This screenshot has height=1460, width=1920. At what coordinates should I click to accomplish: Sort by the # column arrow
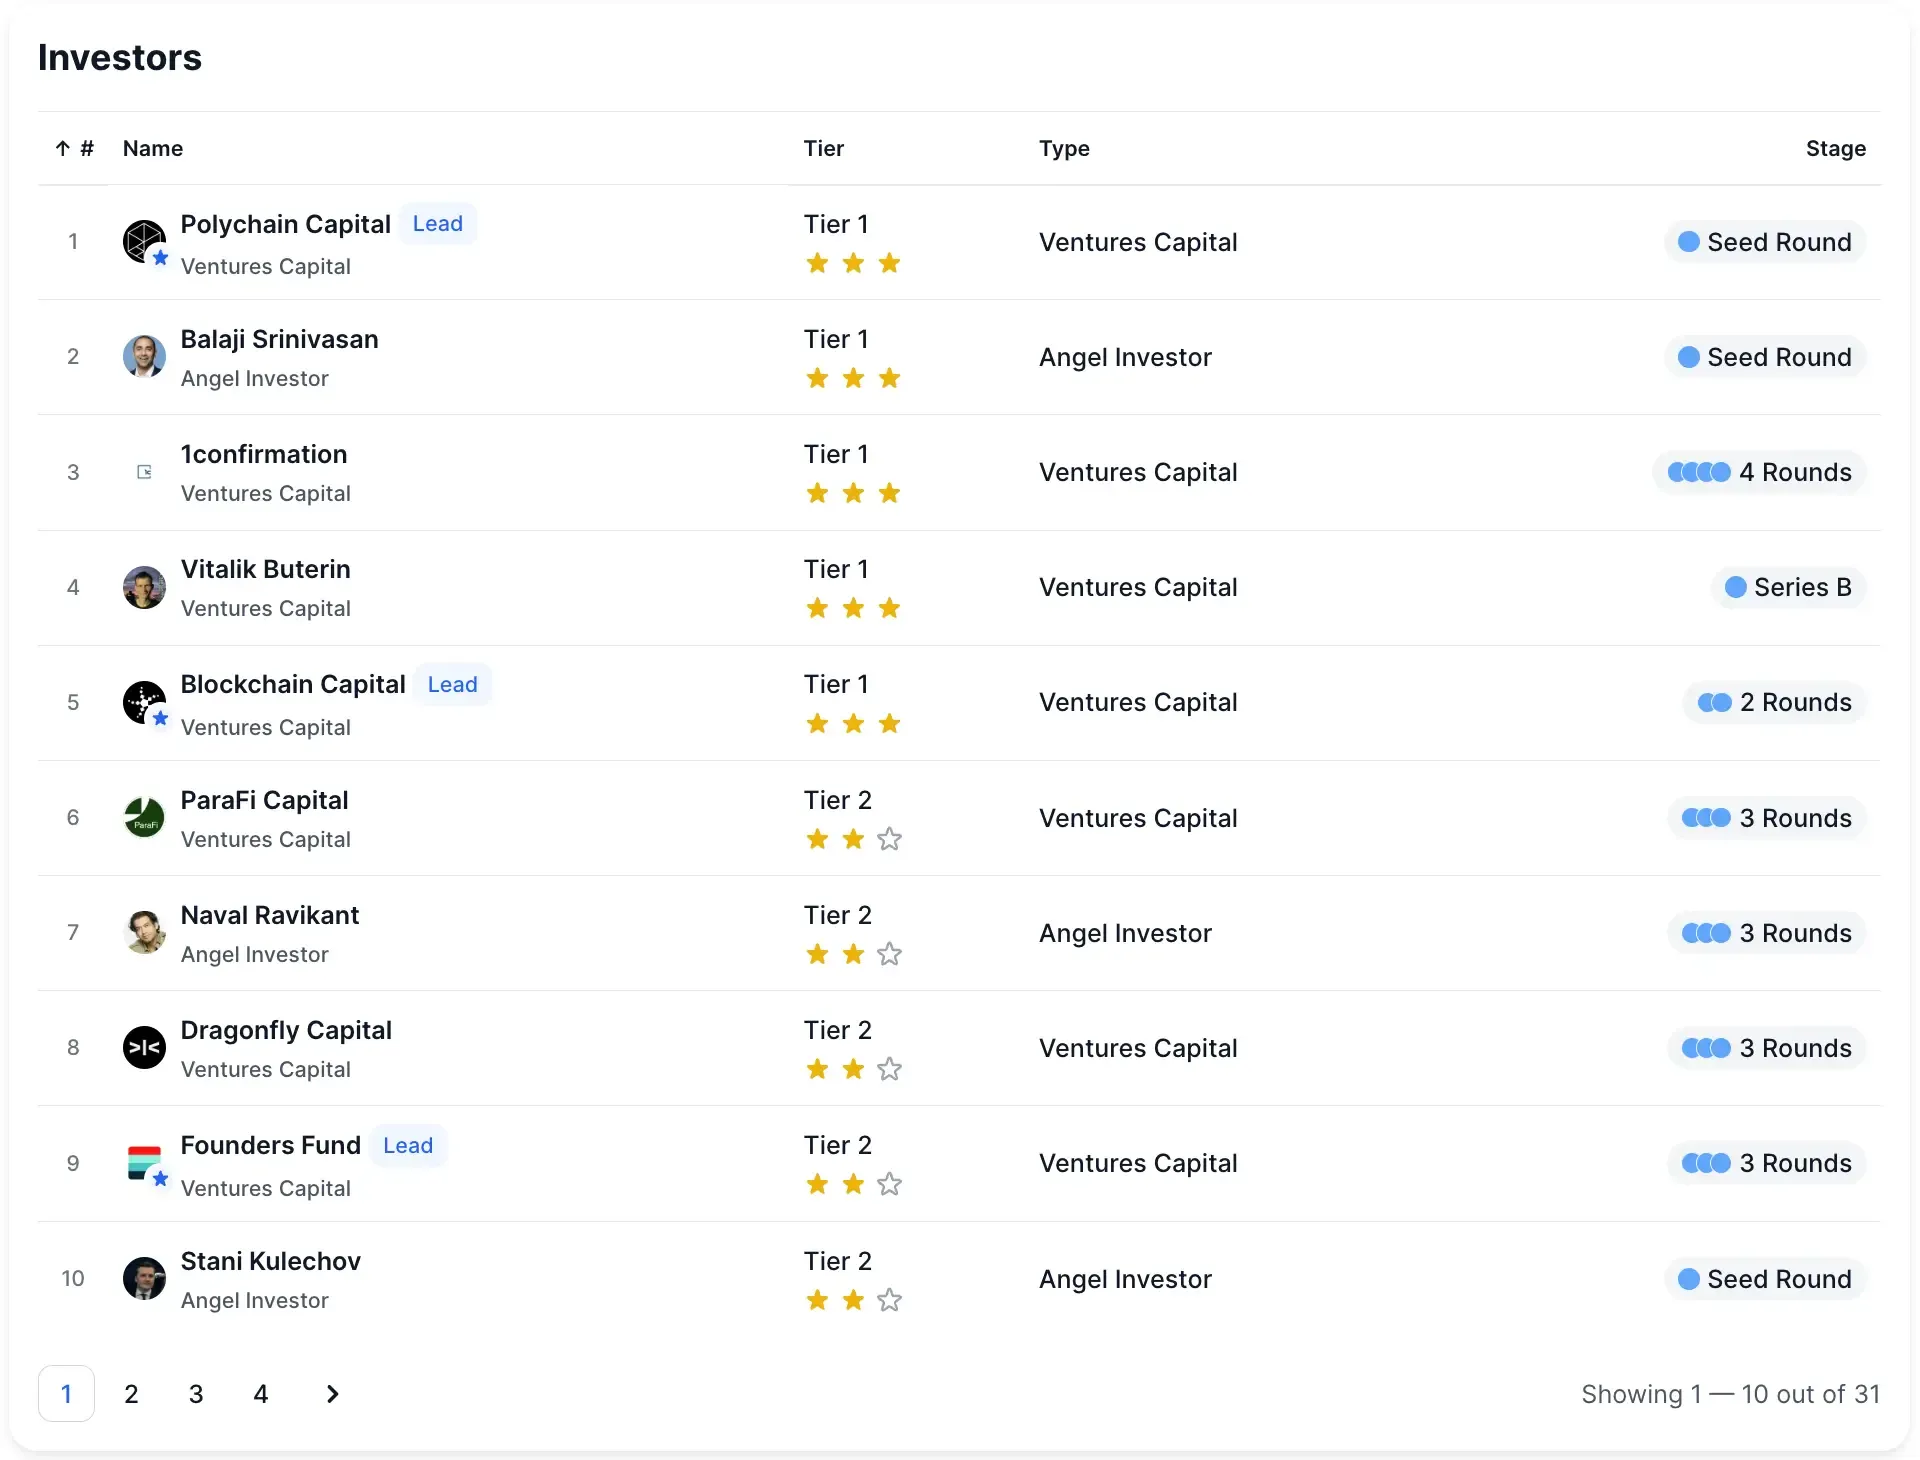[63, 149]
